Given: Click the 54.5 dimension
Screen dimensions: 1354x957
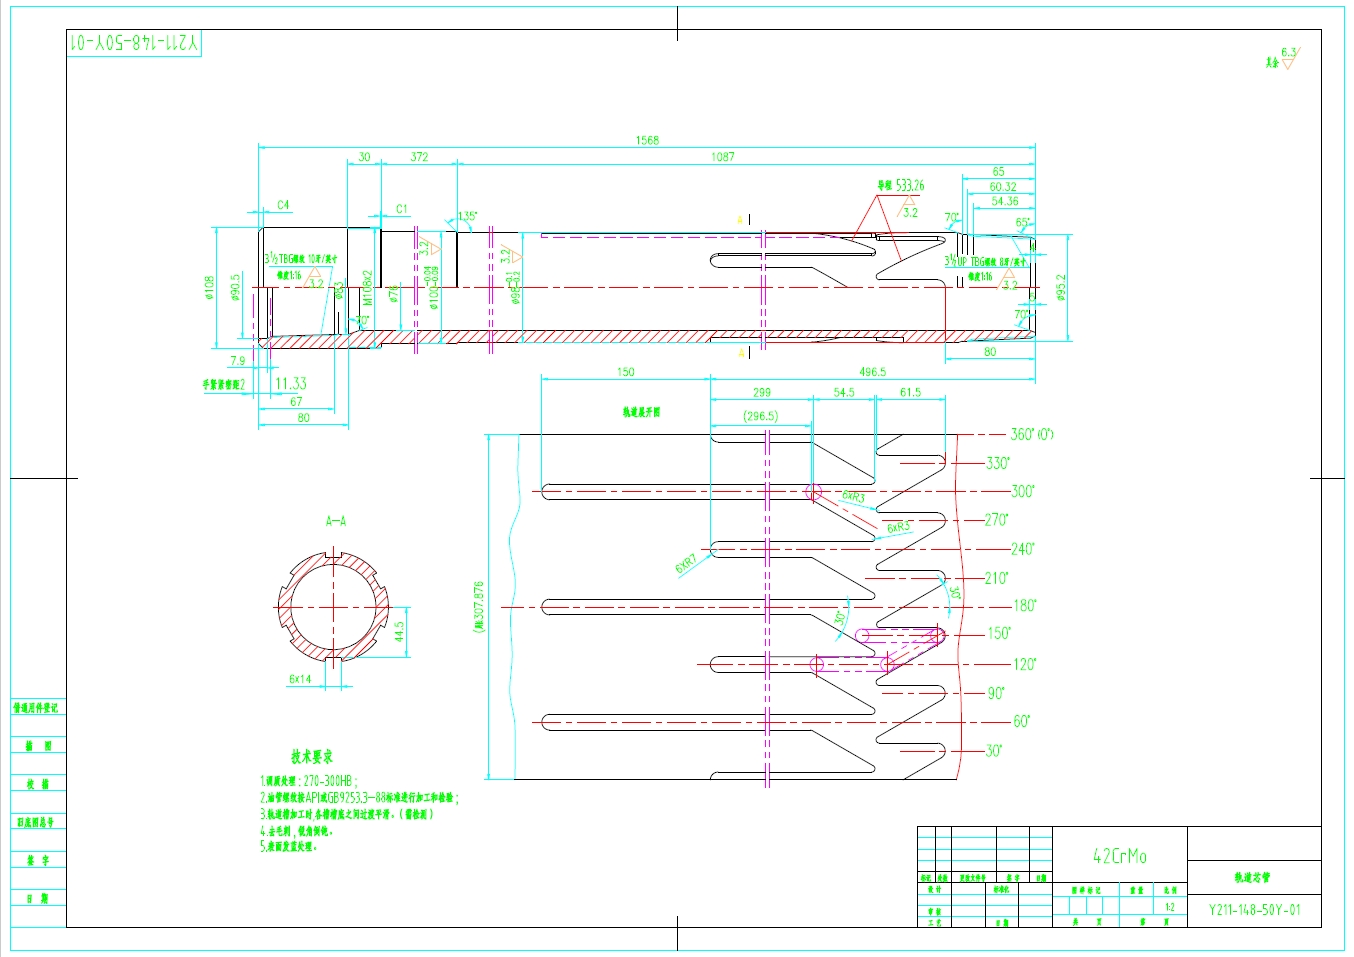Looking at the screenshot, I should click(844, 393).
